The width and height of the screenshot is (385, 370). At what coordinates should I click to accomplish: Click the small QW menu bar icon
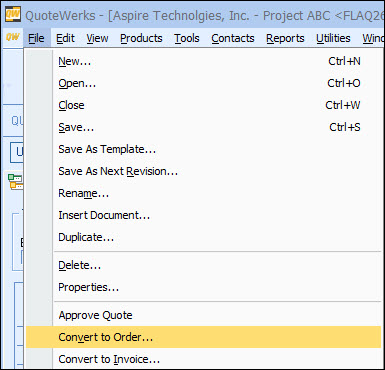pyautogui.click(x=13, y=37)
